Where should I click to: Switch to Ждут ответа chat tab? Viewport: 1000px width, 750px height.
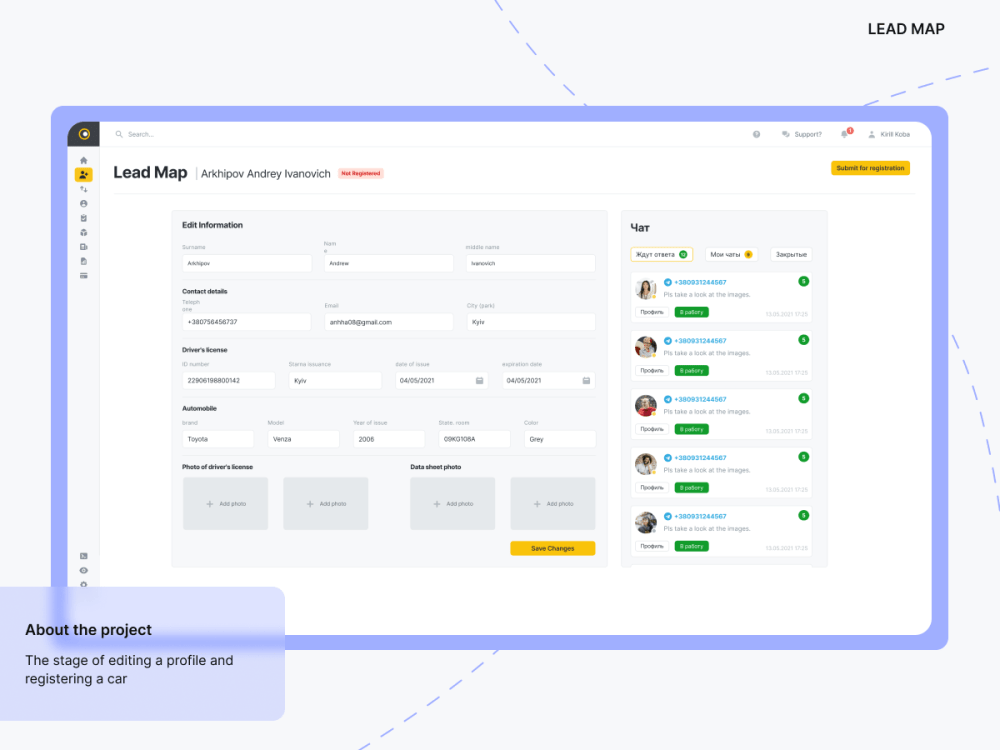coord(661,254)
